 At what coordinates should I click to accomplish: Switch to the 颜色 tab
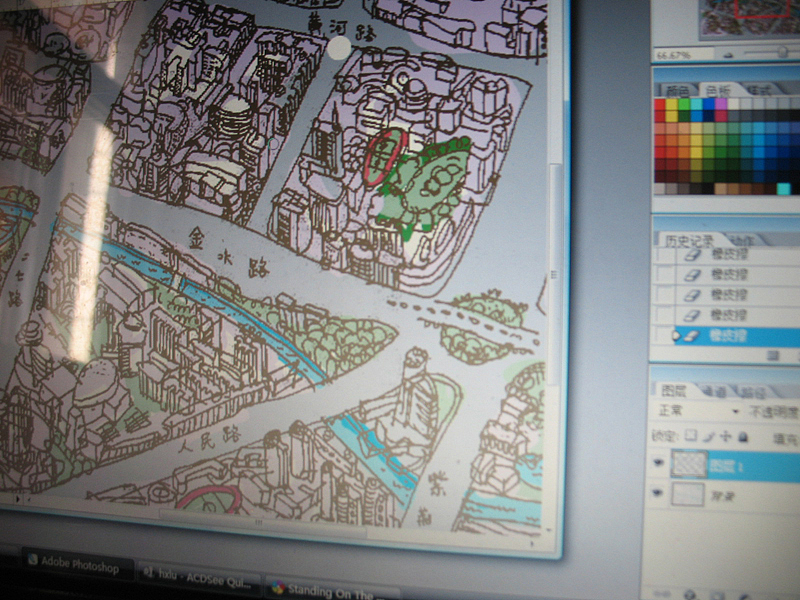point(677,91)
